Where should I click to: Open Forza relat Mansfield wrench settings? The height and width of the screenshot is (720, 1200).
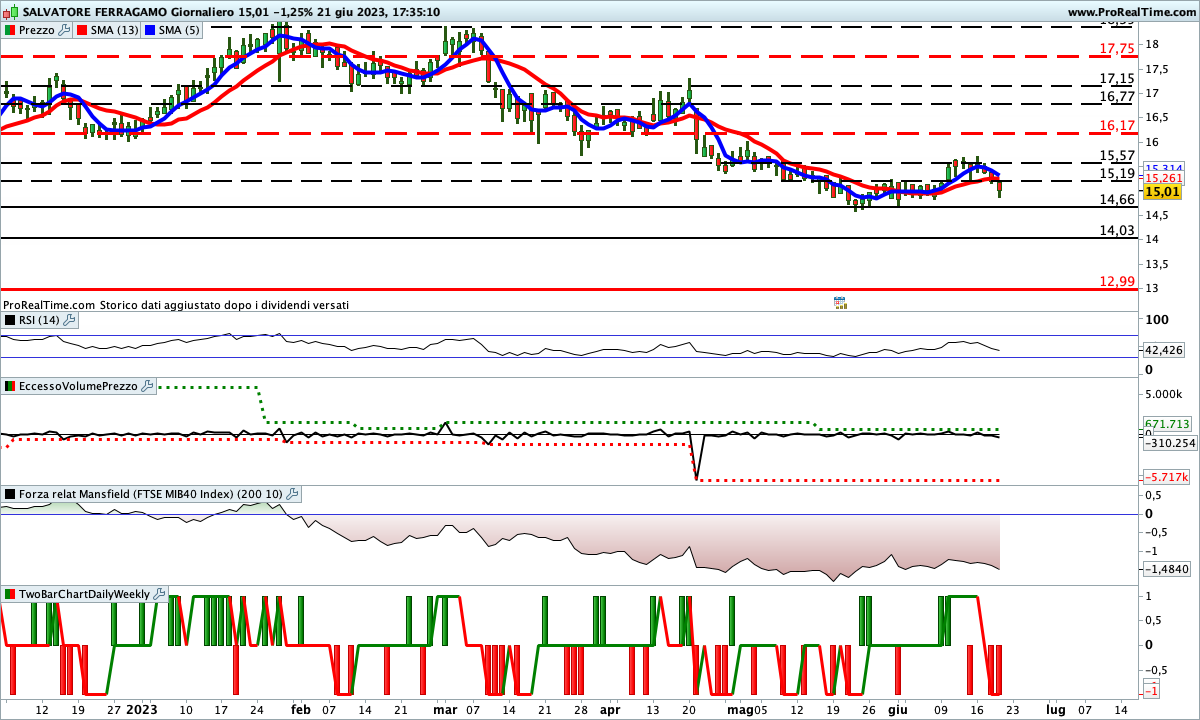pyautogui.click(x=292, y=494)
